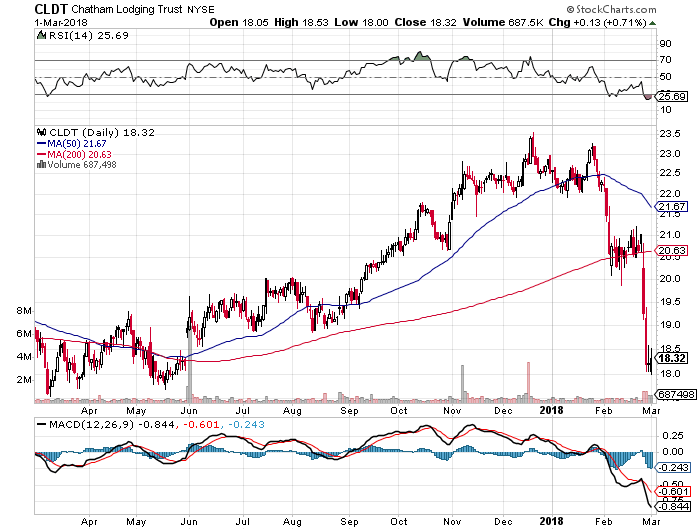Click the Close 18.32 value
Image resolution: width=700 pixels, height=530 pixels.
425,22
